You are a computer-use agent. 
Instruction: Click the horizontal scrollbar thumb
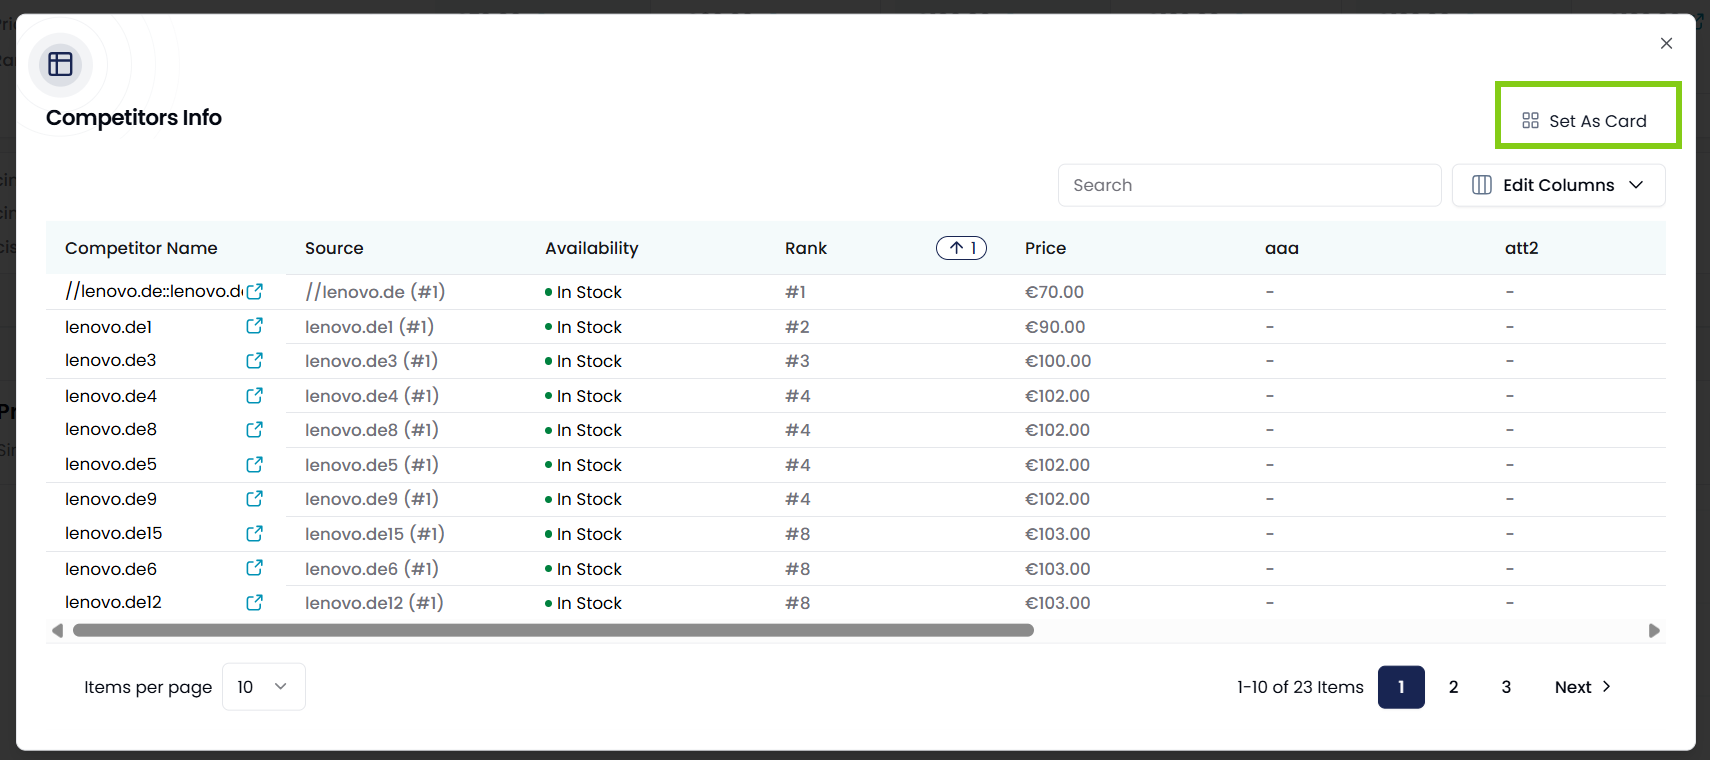pos(553,630)
